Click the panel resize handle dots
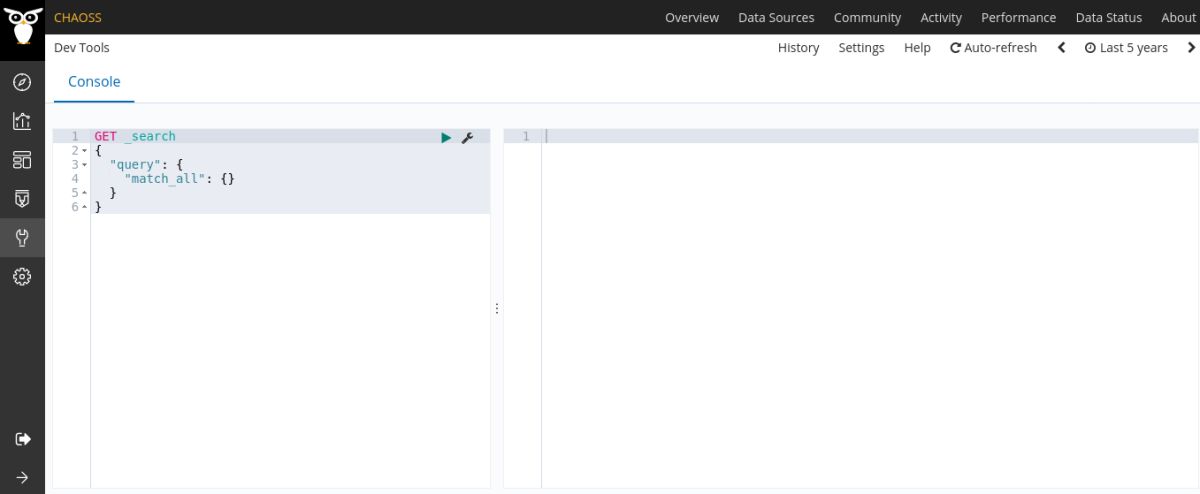This screenshot has height=494, width=1200. (x=497, y=309)
